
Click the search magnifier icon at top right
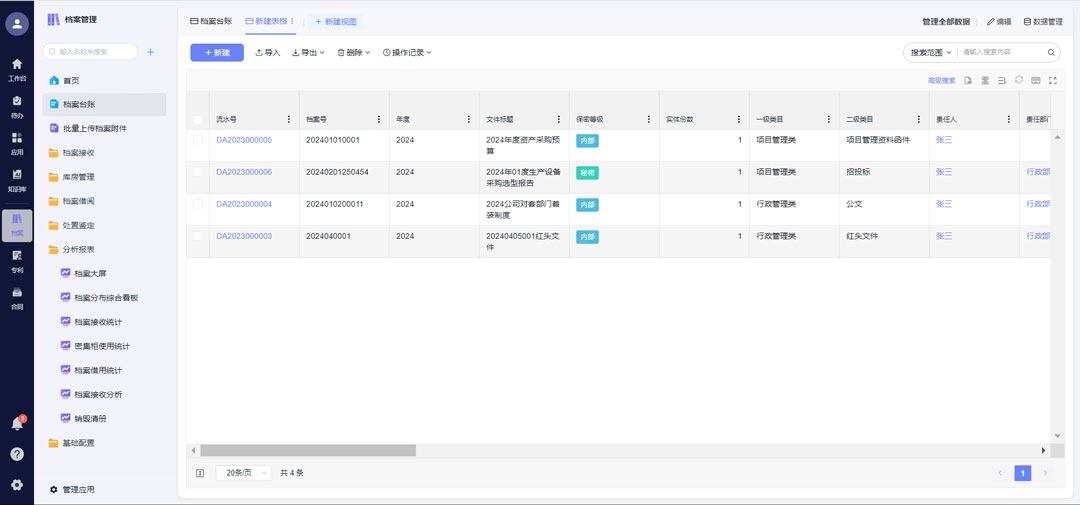[x=1051, y=52]
